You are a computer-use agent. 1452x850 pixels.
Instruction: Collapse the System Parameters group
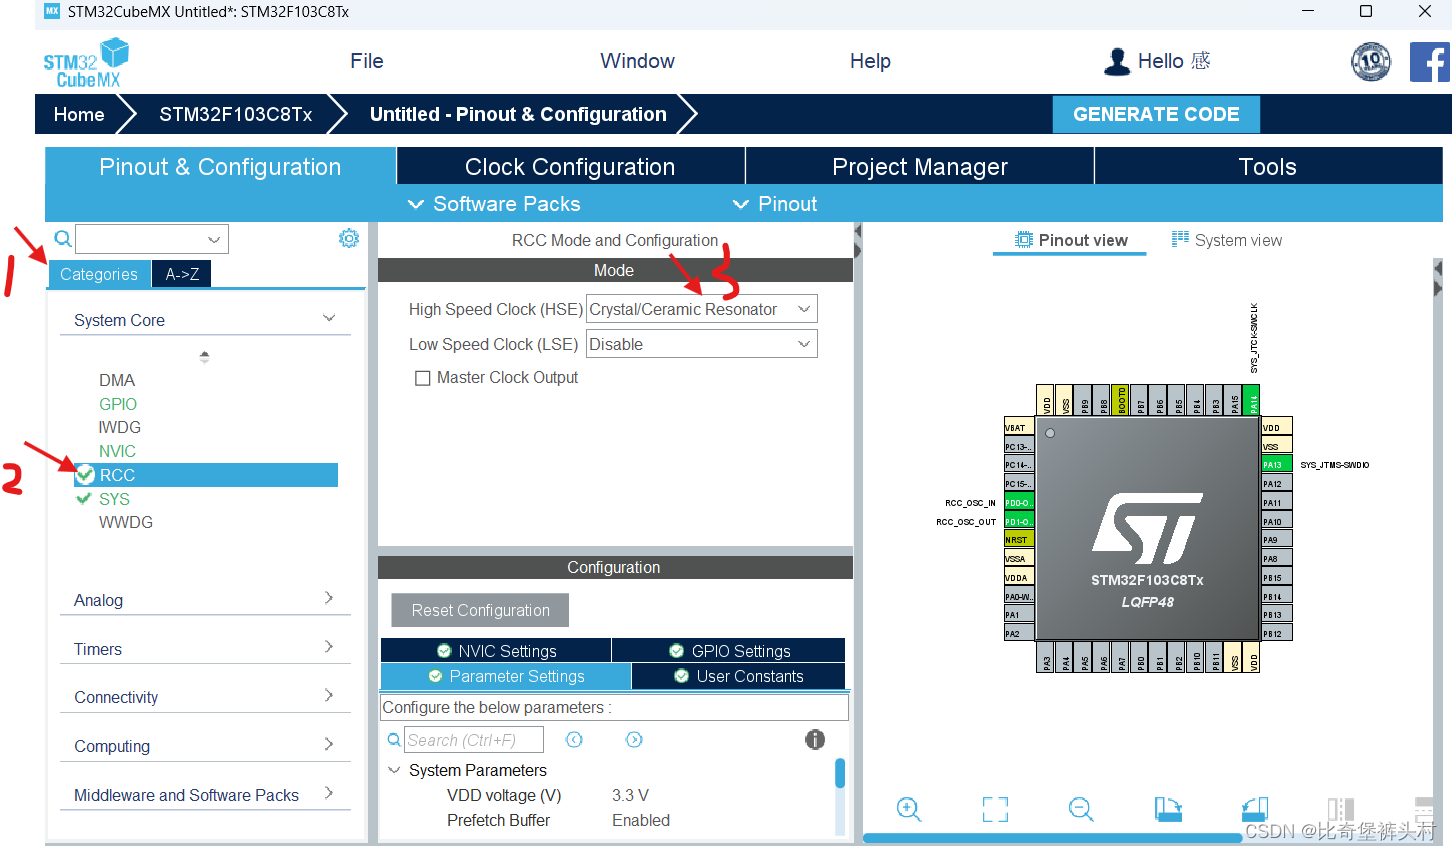(394, 770)
